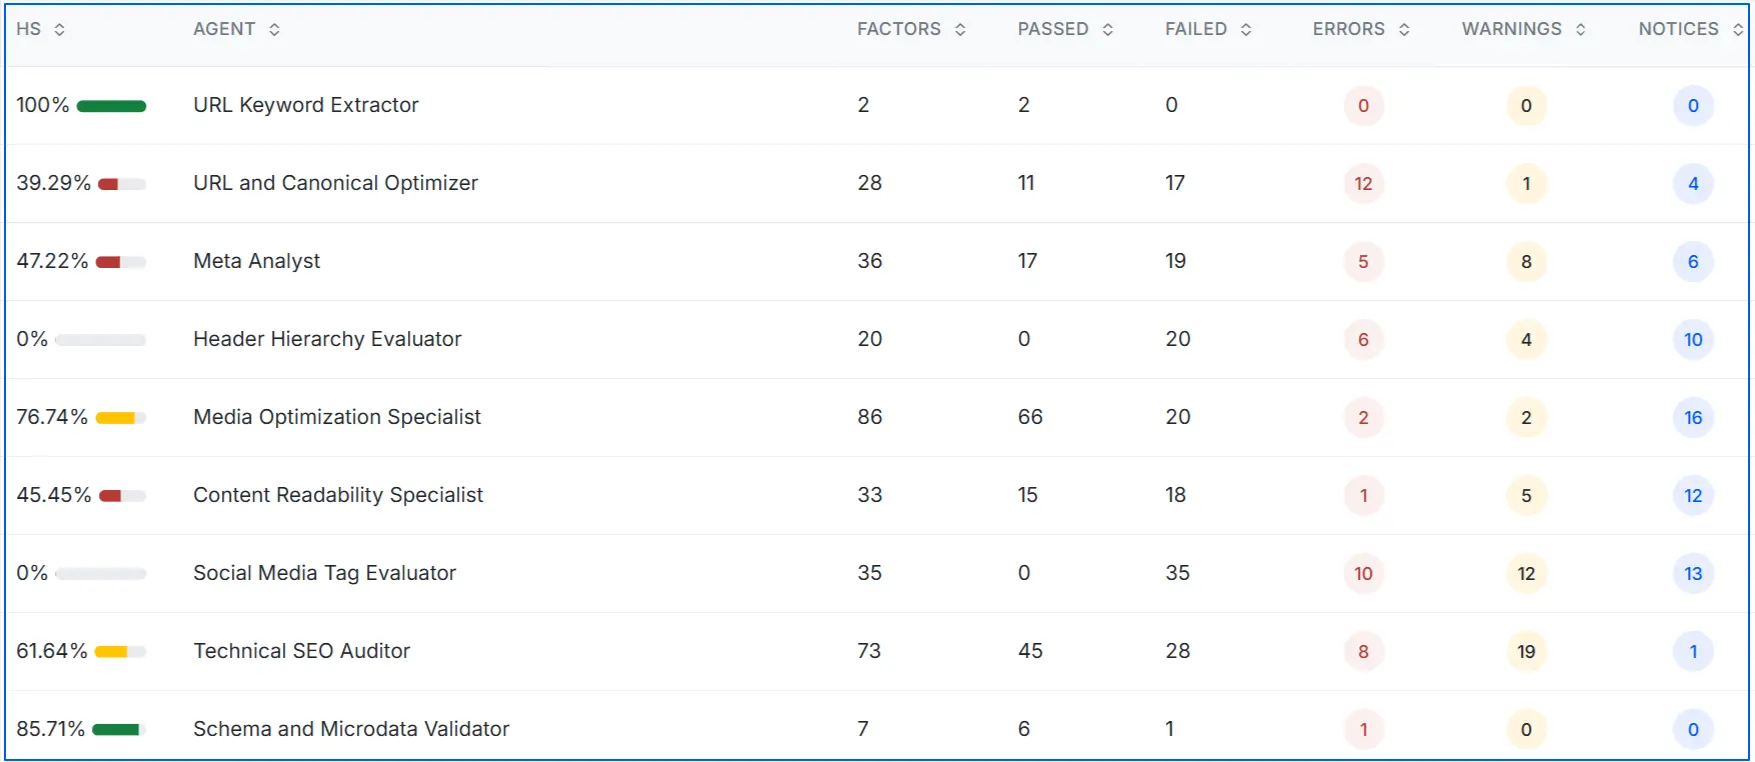Select the 10 errors badge for Social Media Tag Evaluator
1755x762 pixels.
(x=1362, y=573)
